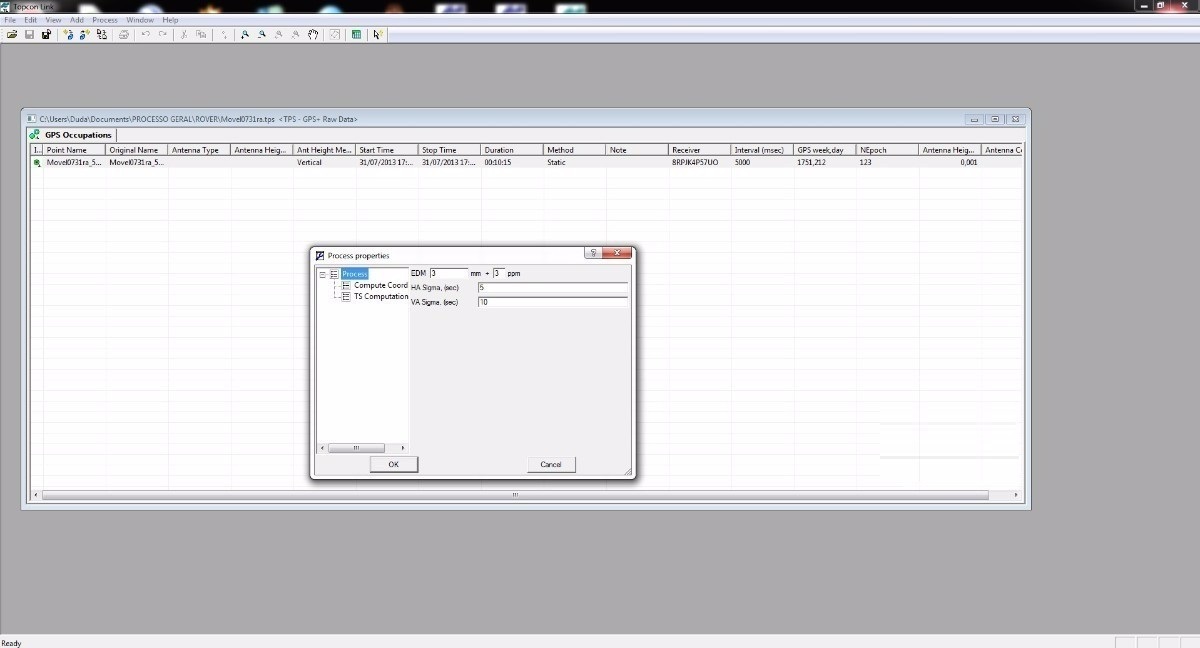Click the Copy toolbar icon
This screenshot has height=648, width=1200.
pyautogui.click(x=201, y=34)
